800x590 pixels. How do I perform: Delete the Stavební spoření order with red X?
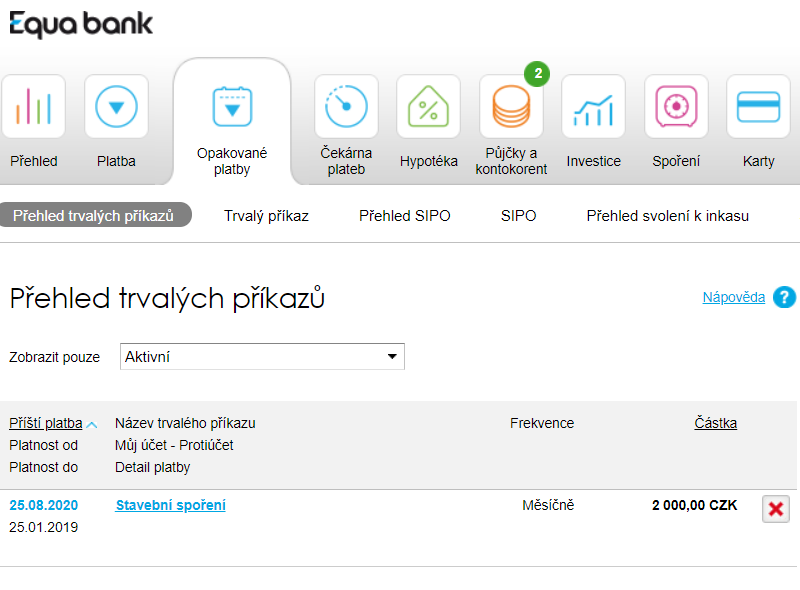pos(776,509)
